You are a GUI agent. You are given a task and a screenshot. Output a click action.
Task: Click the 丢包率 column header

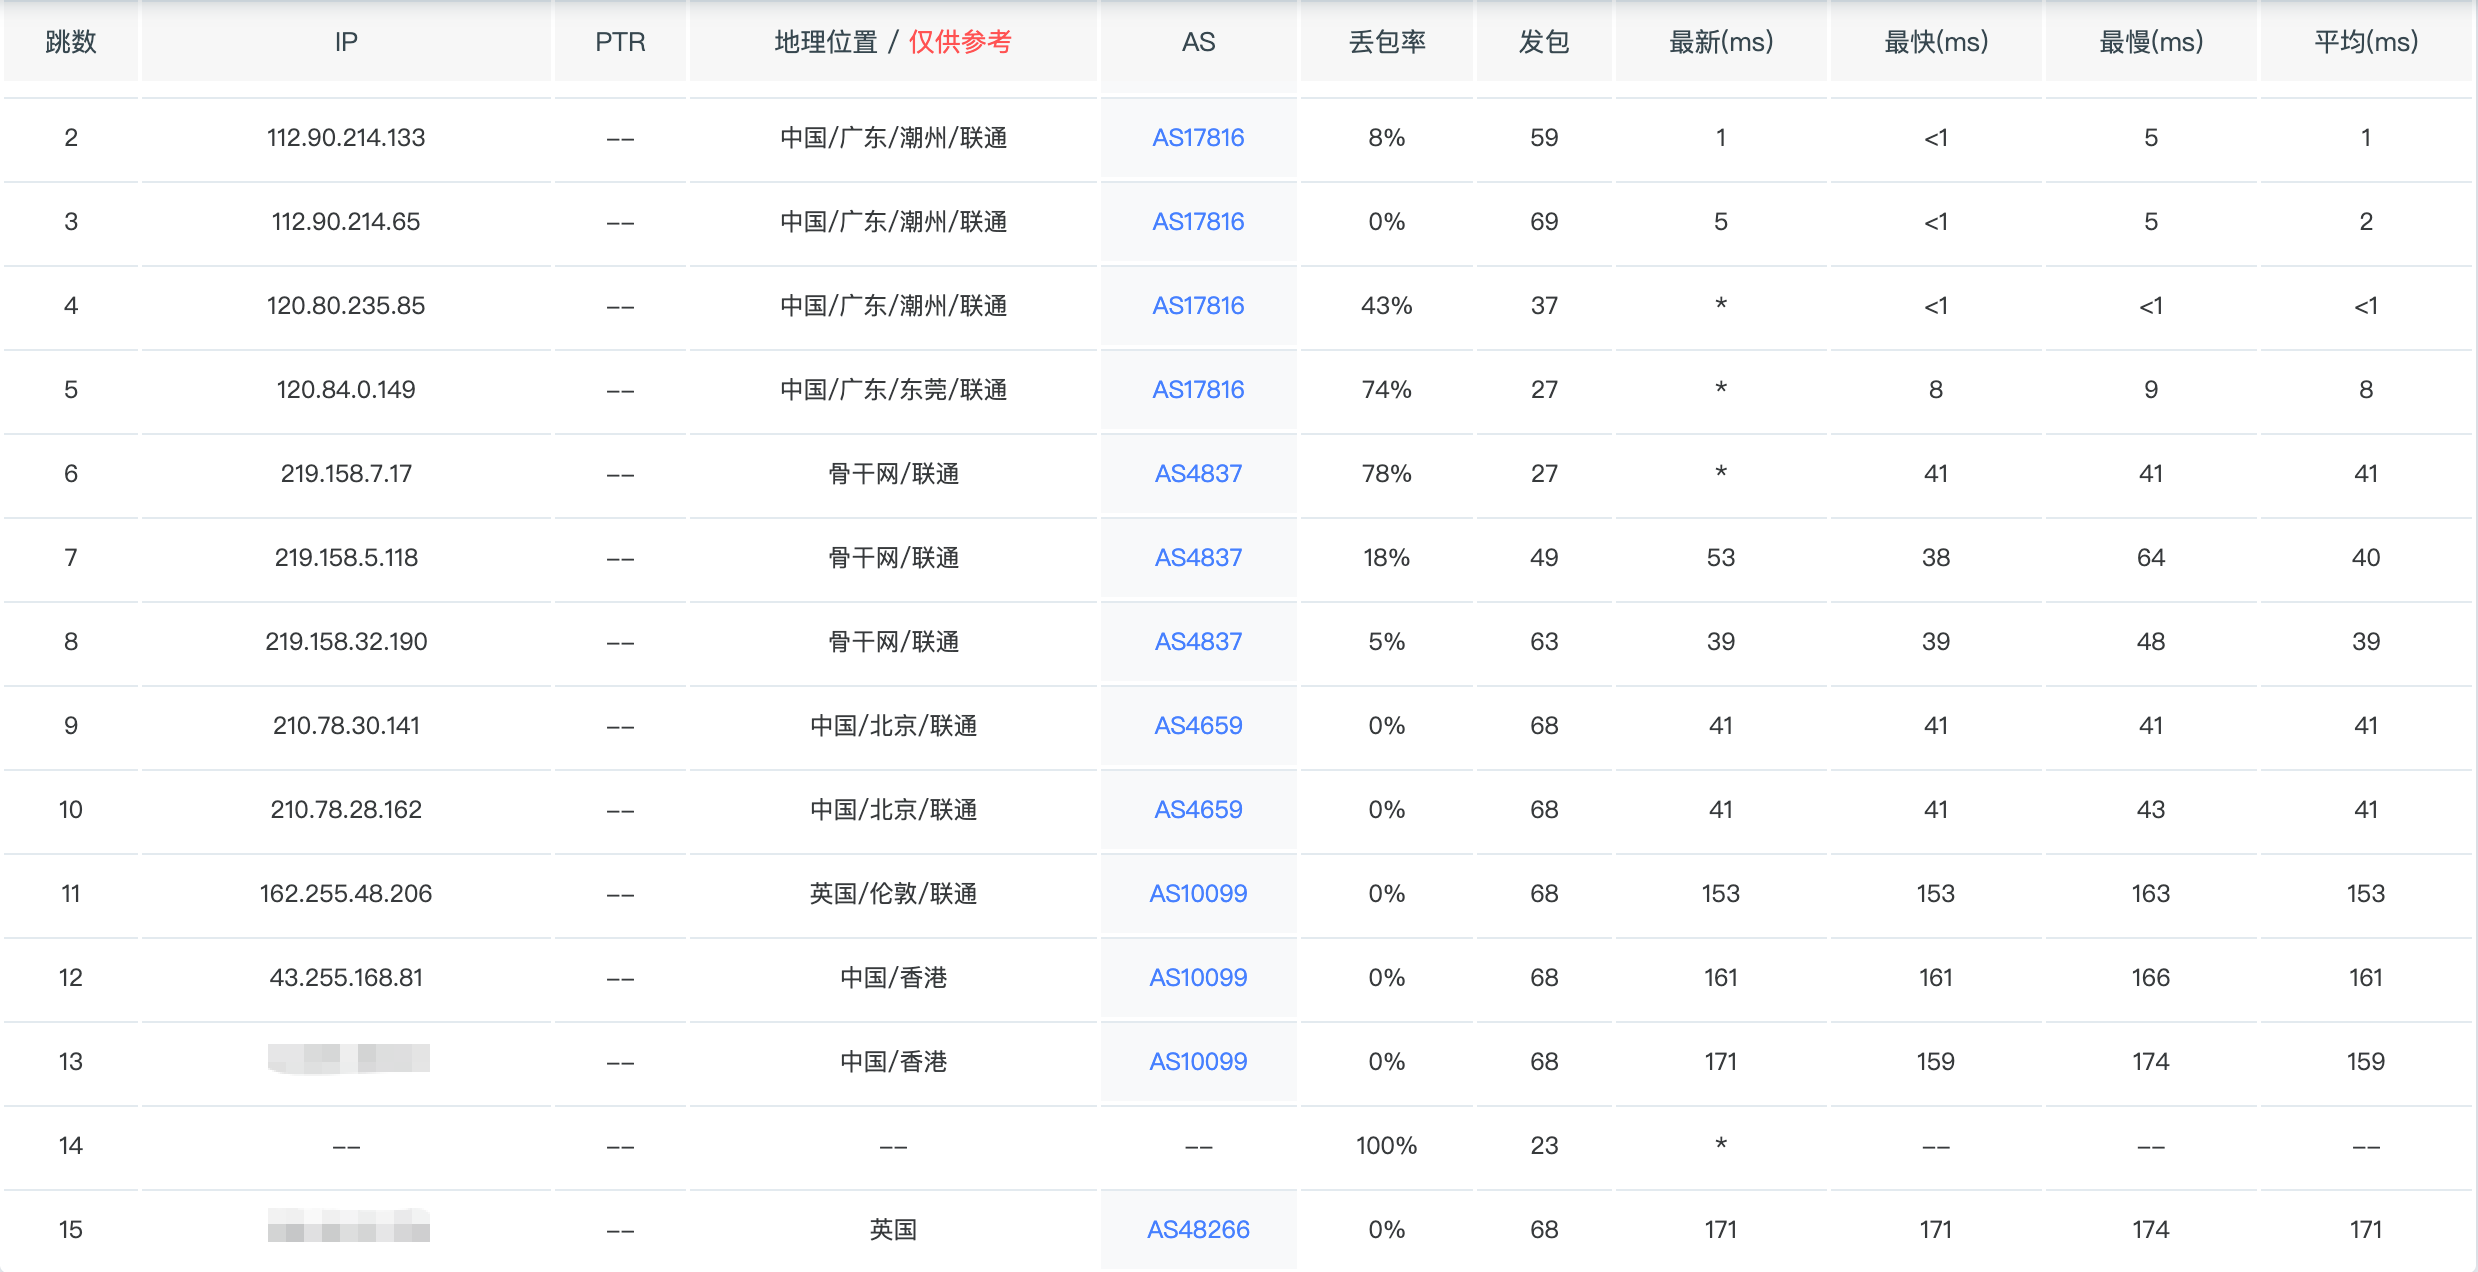click(1386, 42)
